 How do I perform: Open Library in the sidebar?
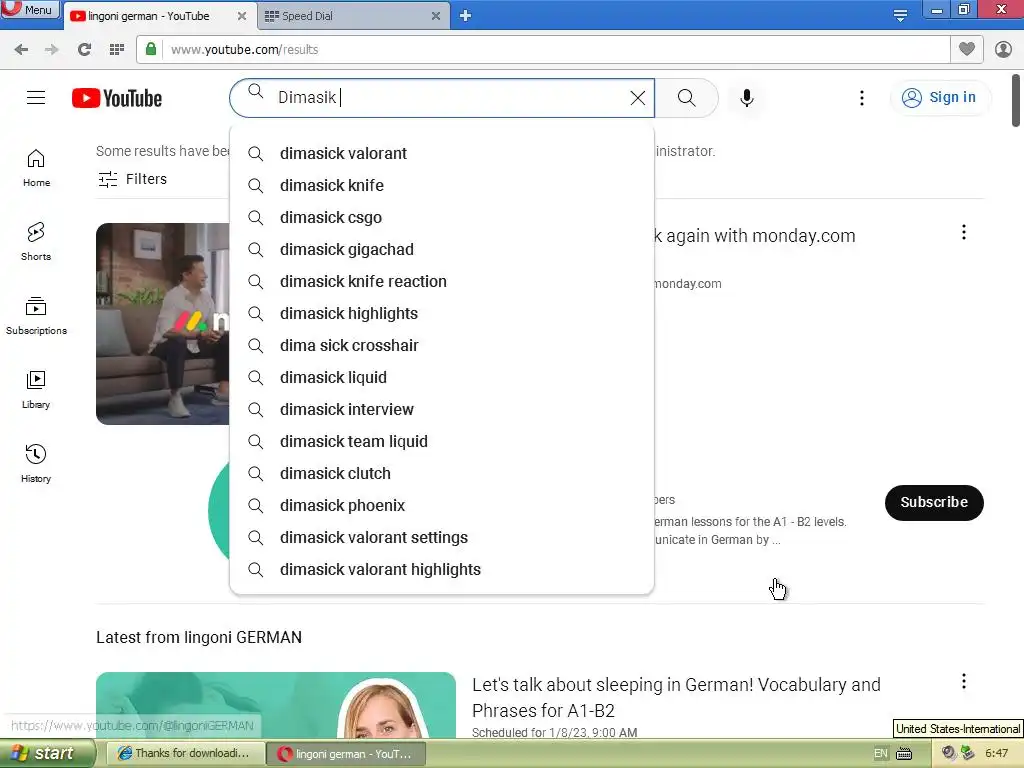tap(36, 390)
